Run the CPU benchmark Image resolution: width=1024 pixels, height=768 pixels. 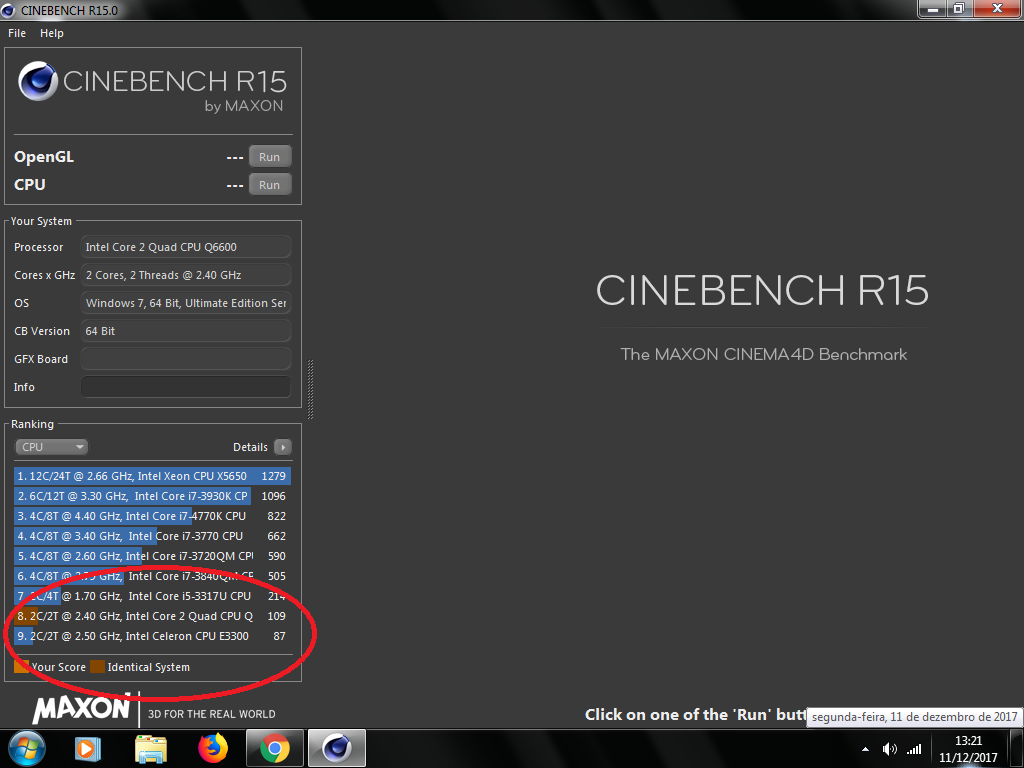(x=269, y=185)
